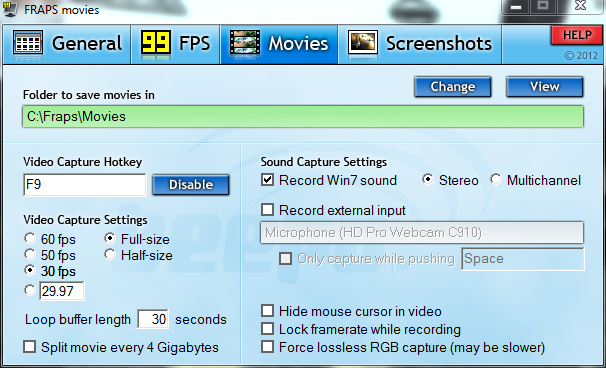Screen dimensions: 606x368
Task: Click the FRAPS title bar app icon
Action: [x=9, y=9]
